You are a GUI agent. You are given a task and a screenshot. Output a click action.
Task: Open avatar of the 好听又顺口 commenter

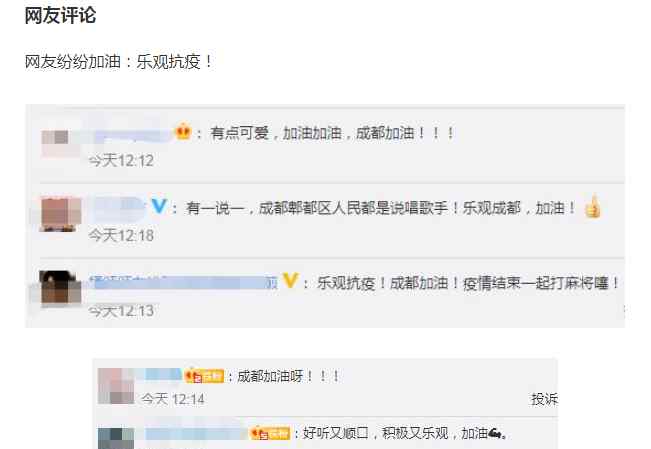point(116,438)
